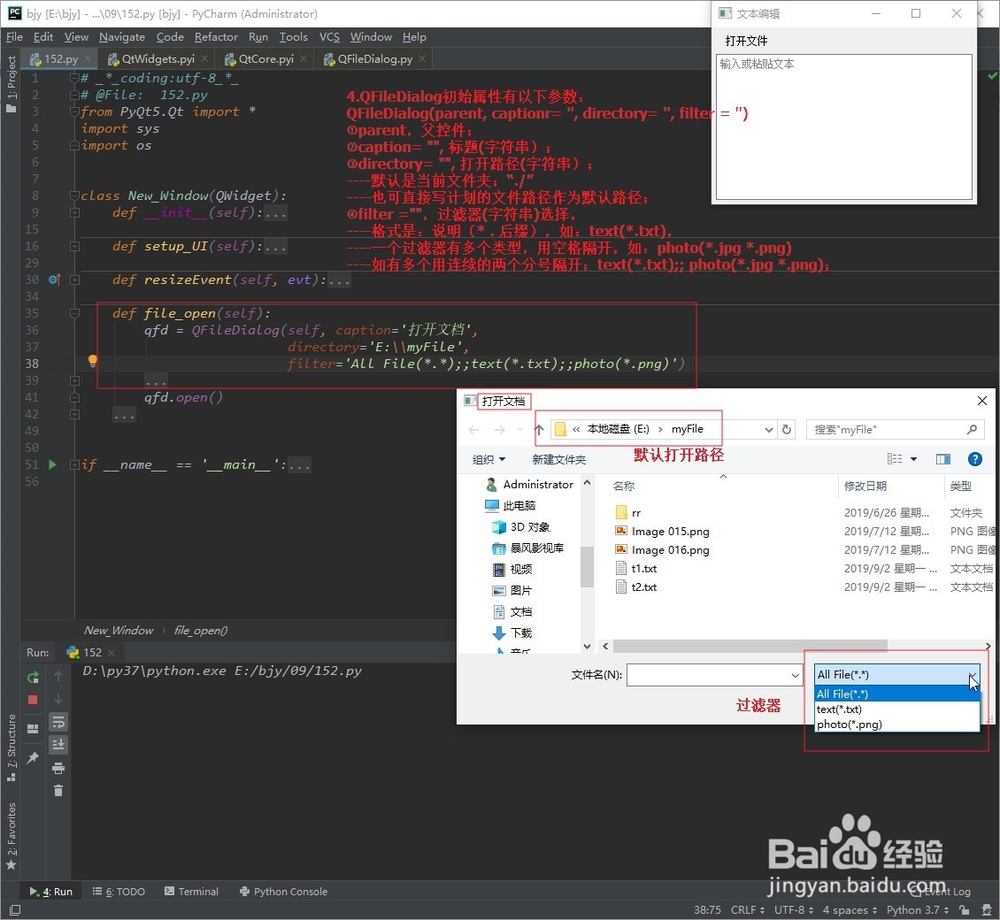Switch to QFileDialog.py editor tab
Viewport: 1000px width, 920px height.
coord(374,59)
